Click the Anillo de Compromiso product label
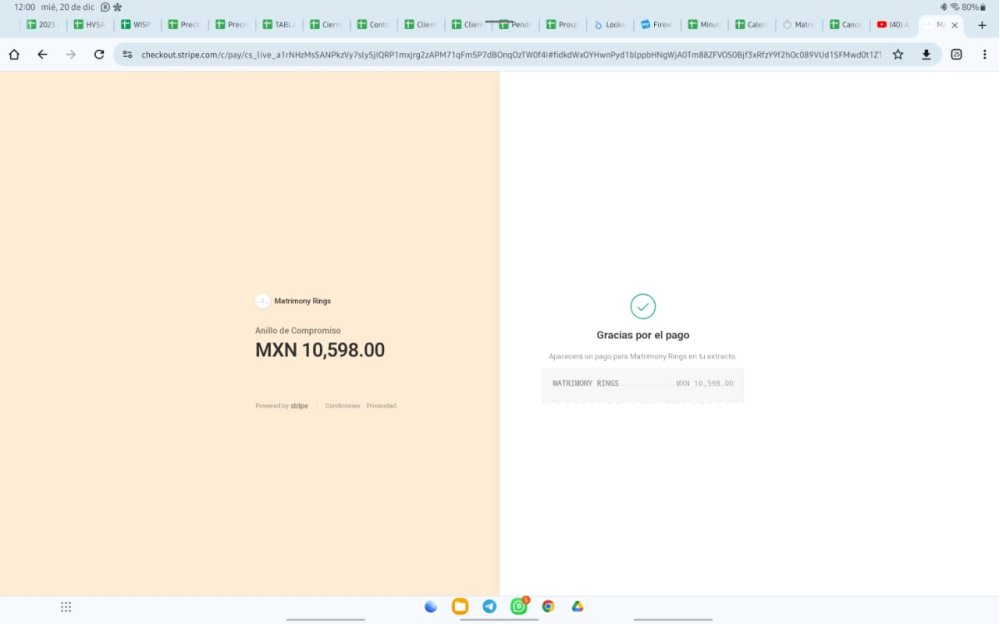This screenshot has width=1000, height=624. (x=298, y=331)
